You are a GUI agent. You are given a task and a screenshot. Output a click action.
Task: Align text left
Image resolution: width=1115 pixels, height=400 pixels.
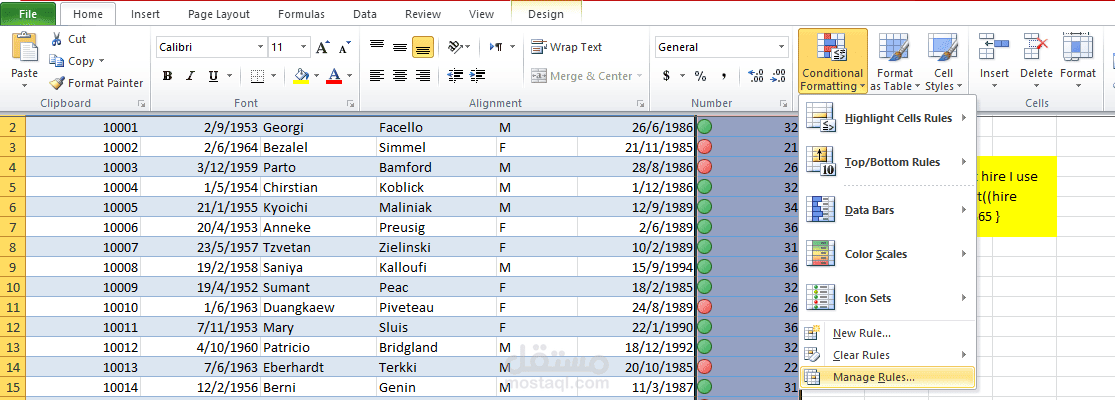[377, 75]
